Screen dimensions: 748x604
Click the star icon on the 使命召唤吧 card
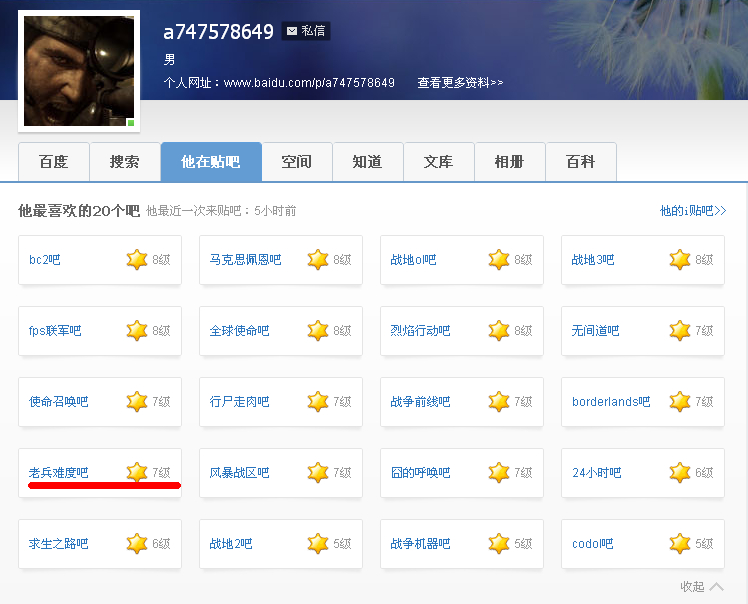137,402
